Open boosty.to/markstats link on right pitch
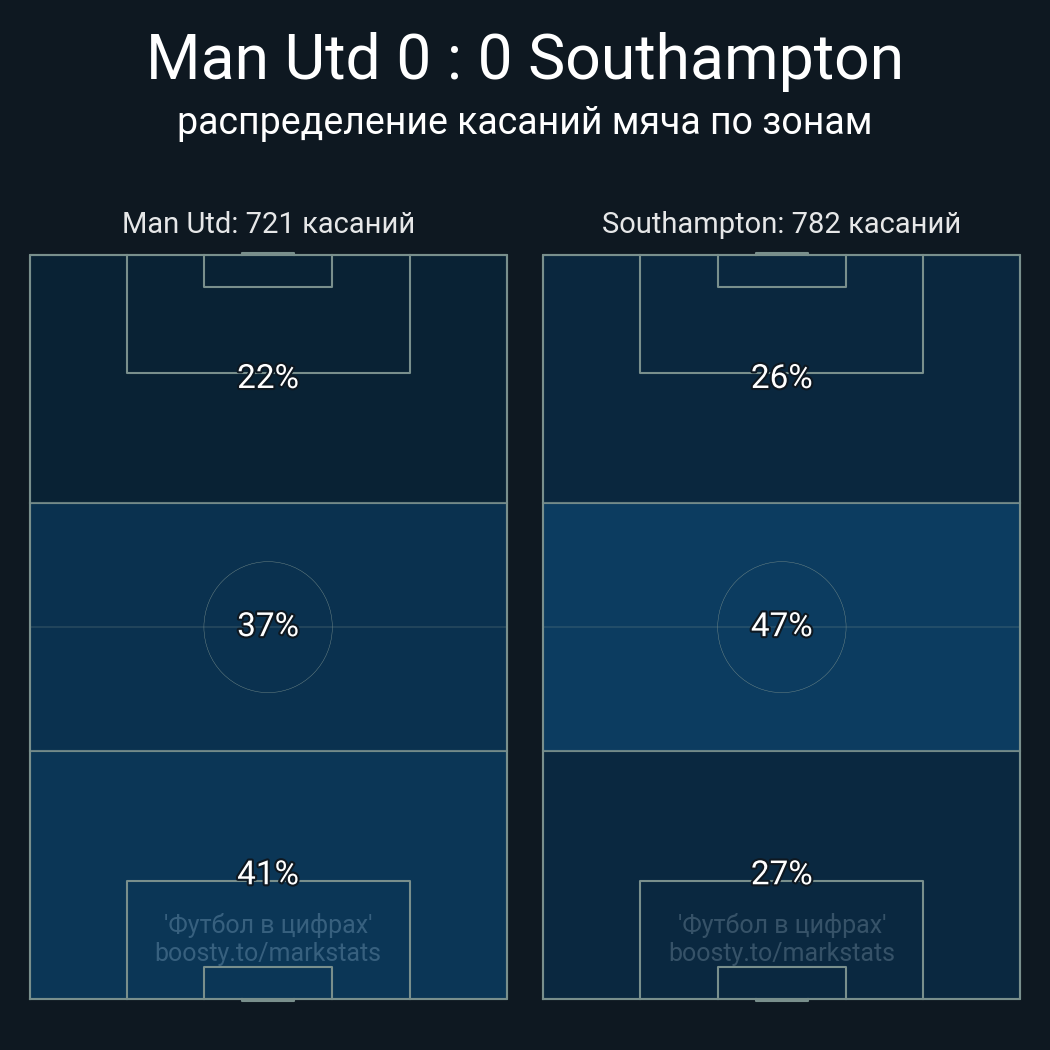This screenshot has width=1050, height=1050. [781, 952]
